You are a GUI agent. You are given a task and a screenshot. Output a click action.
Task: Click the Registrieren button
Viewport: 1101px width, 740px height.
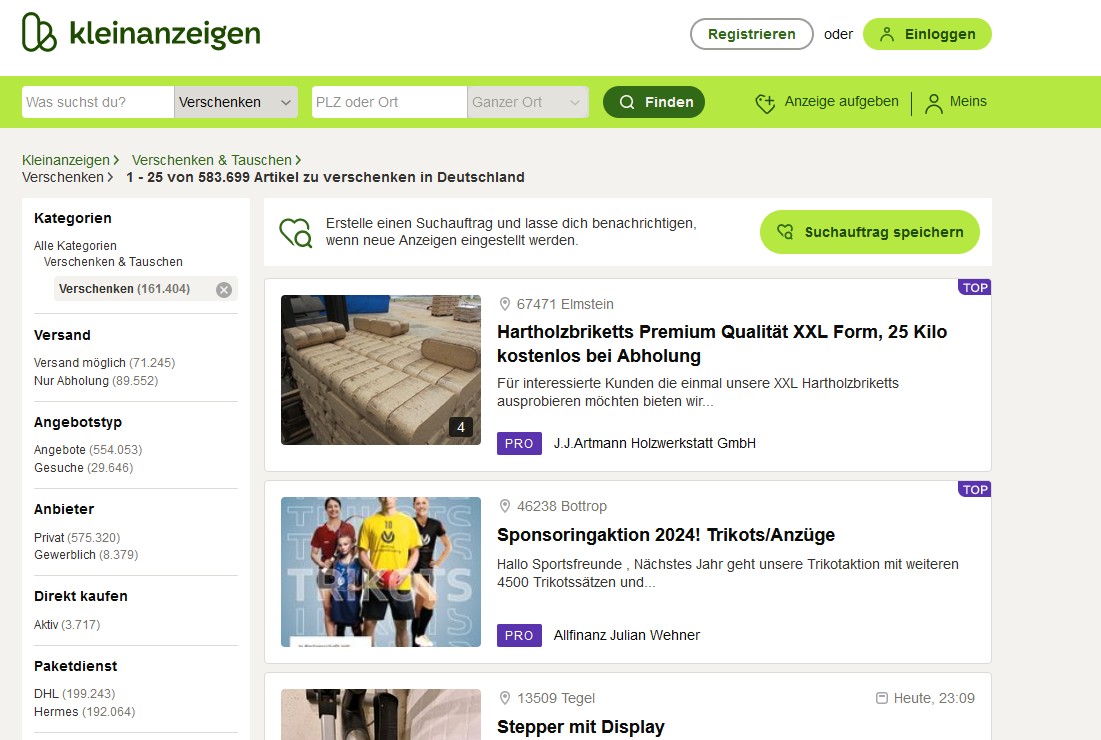pos(751,34)
